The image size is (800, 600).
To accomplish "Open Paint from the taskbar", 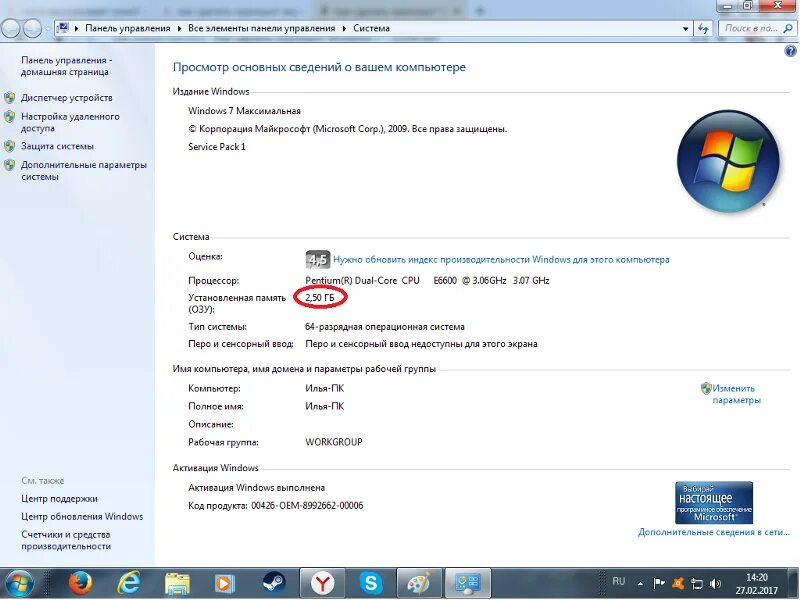I will (x=419, y=583).
